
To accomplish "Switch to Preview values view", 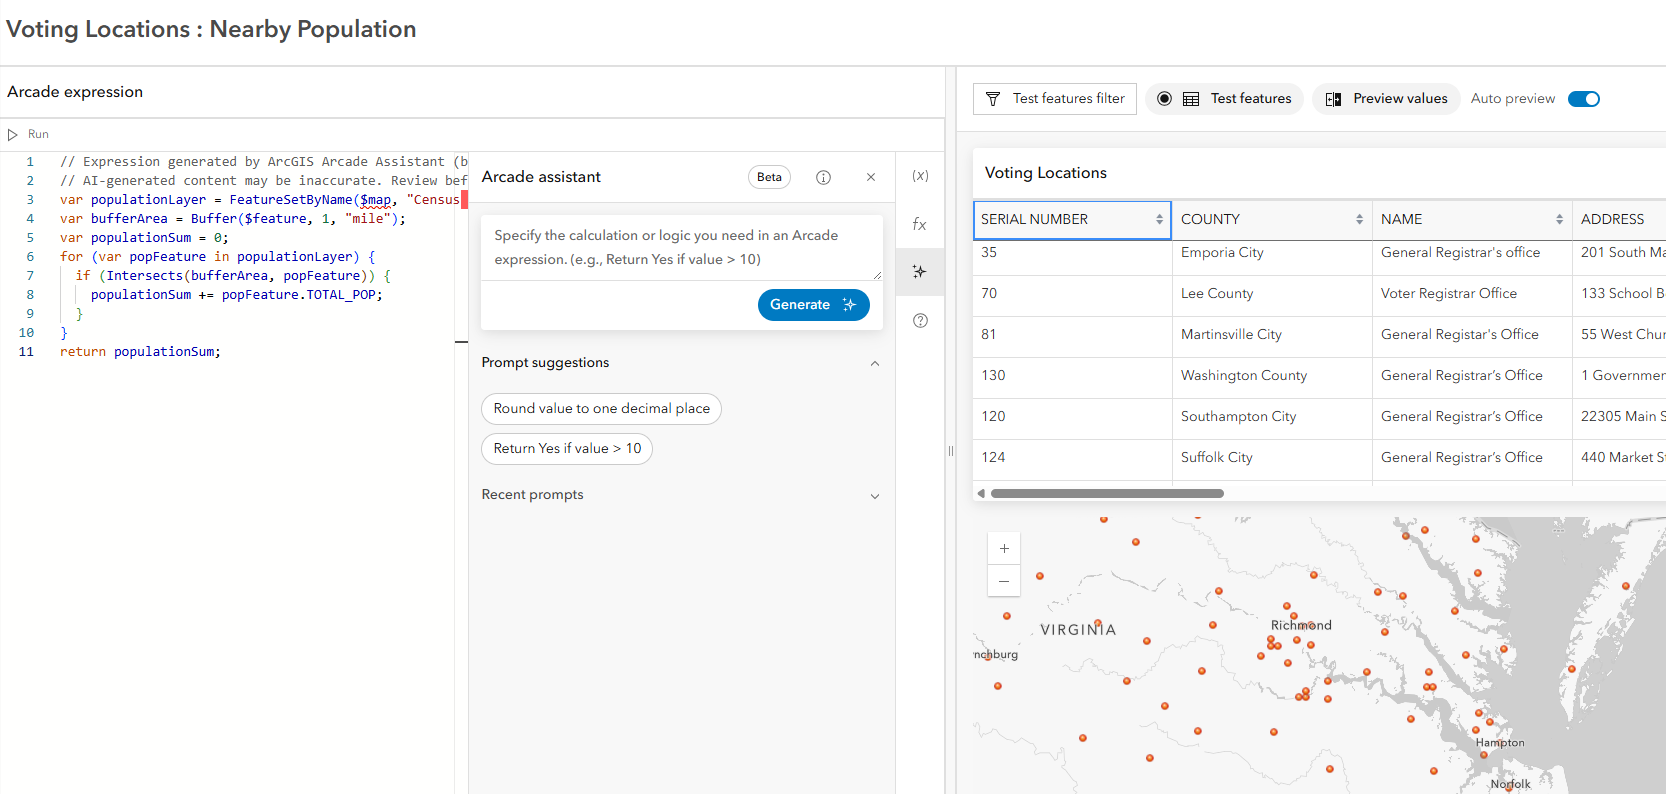I will (1386, 99).
